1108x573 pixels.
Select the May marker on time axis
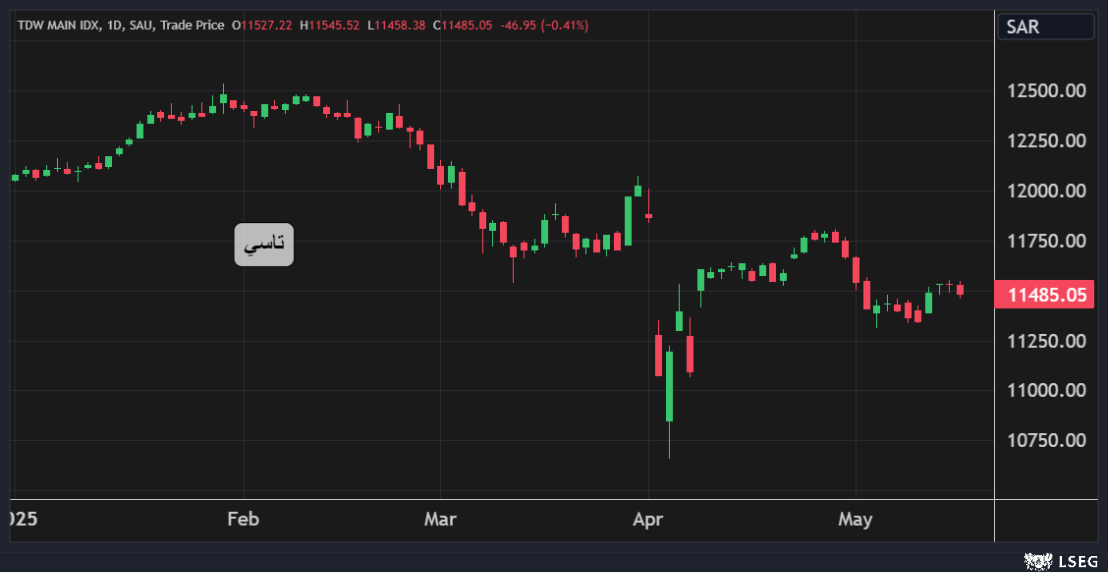(x=855, y=519)
